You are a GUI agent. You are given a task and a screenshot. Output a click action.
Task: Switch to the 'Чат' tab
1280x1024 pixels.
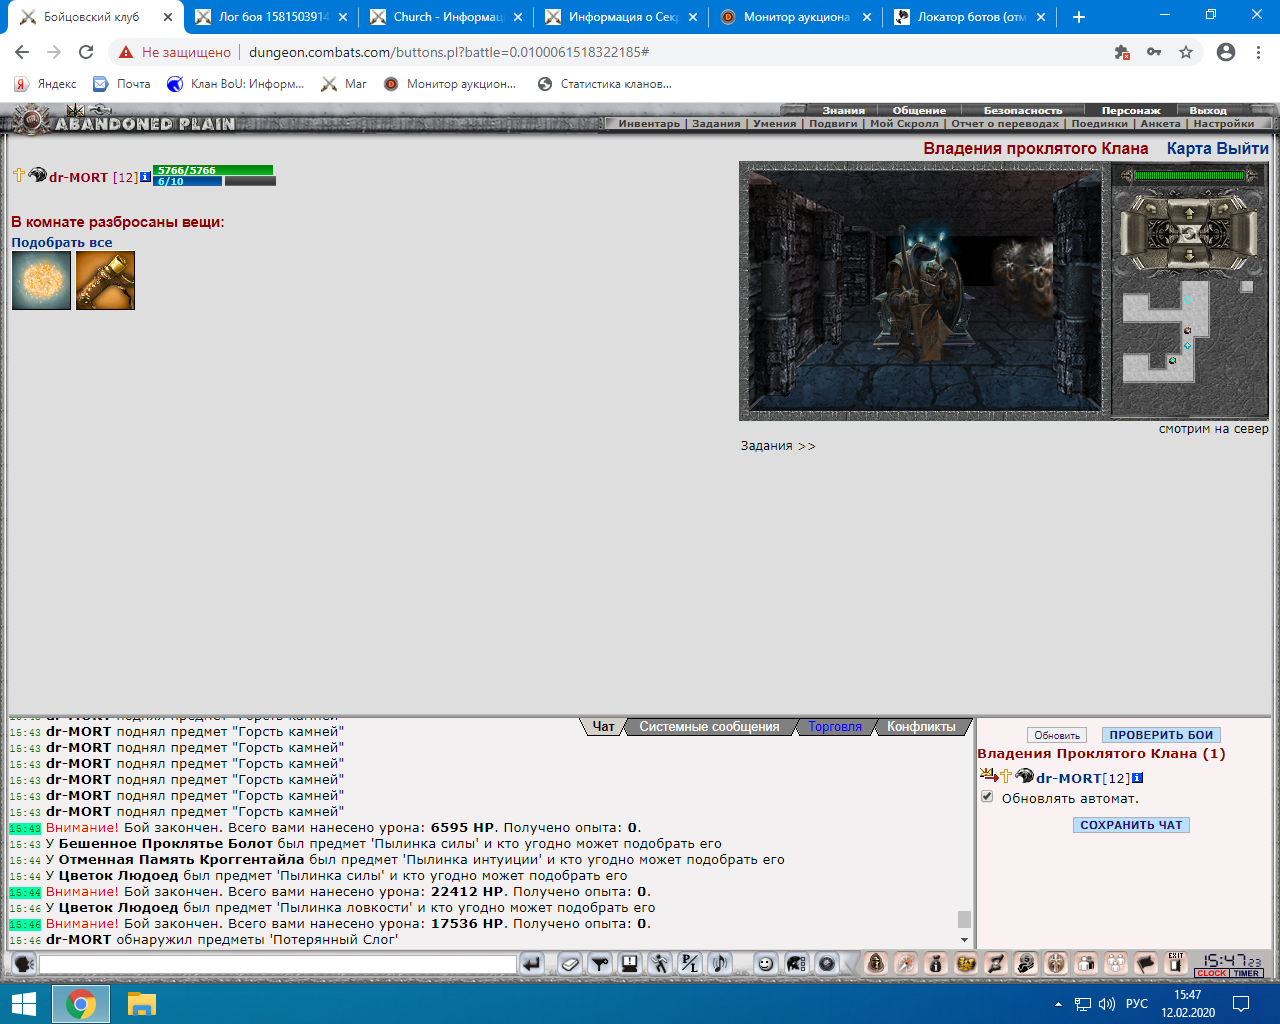[603, 727]
